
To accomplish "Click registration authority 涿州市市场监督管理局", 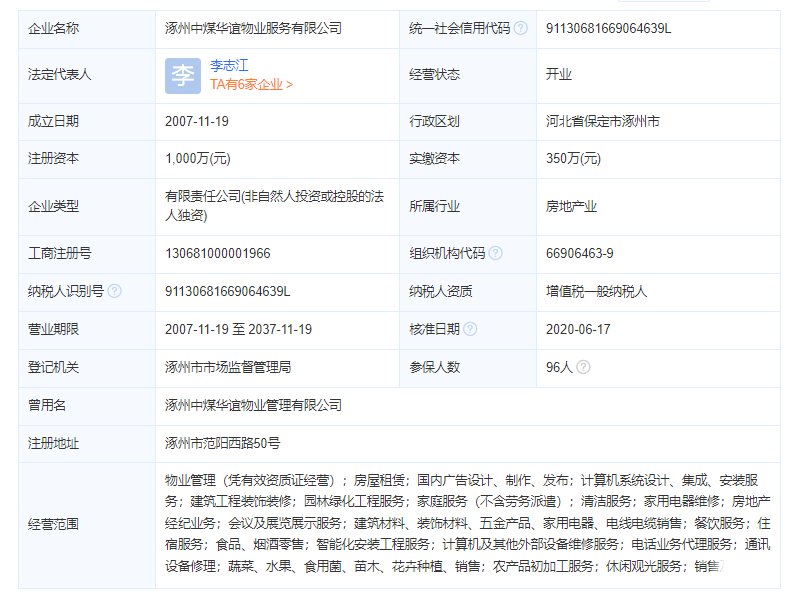I will pos(228,367).
